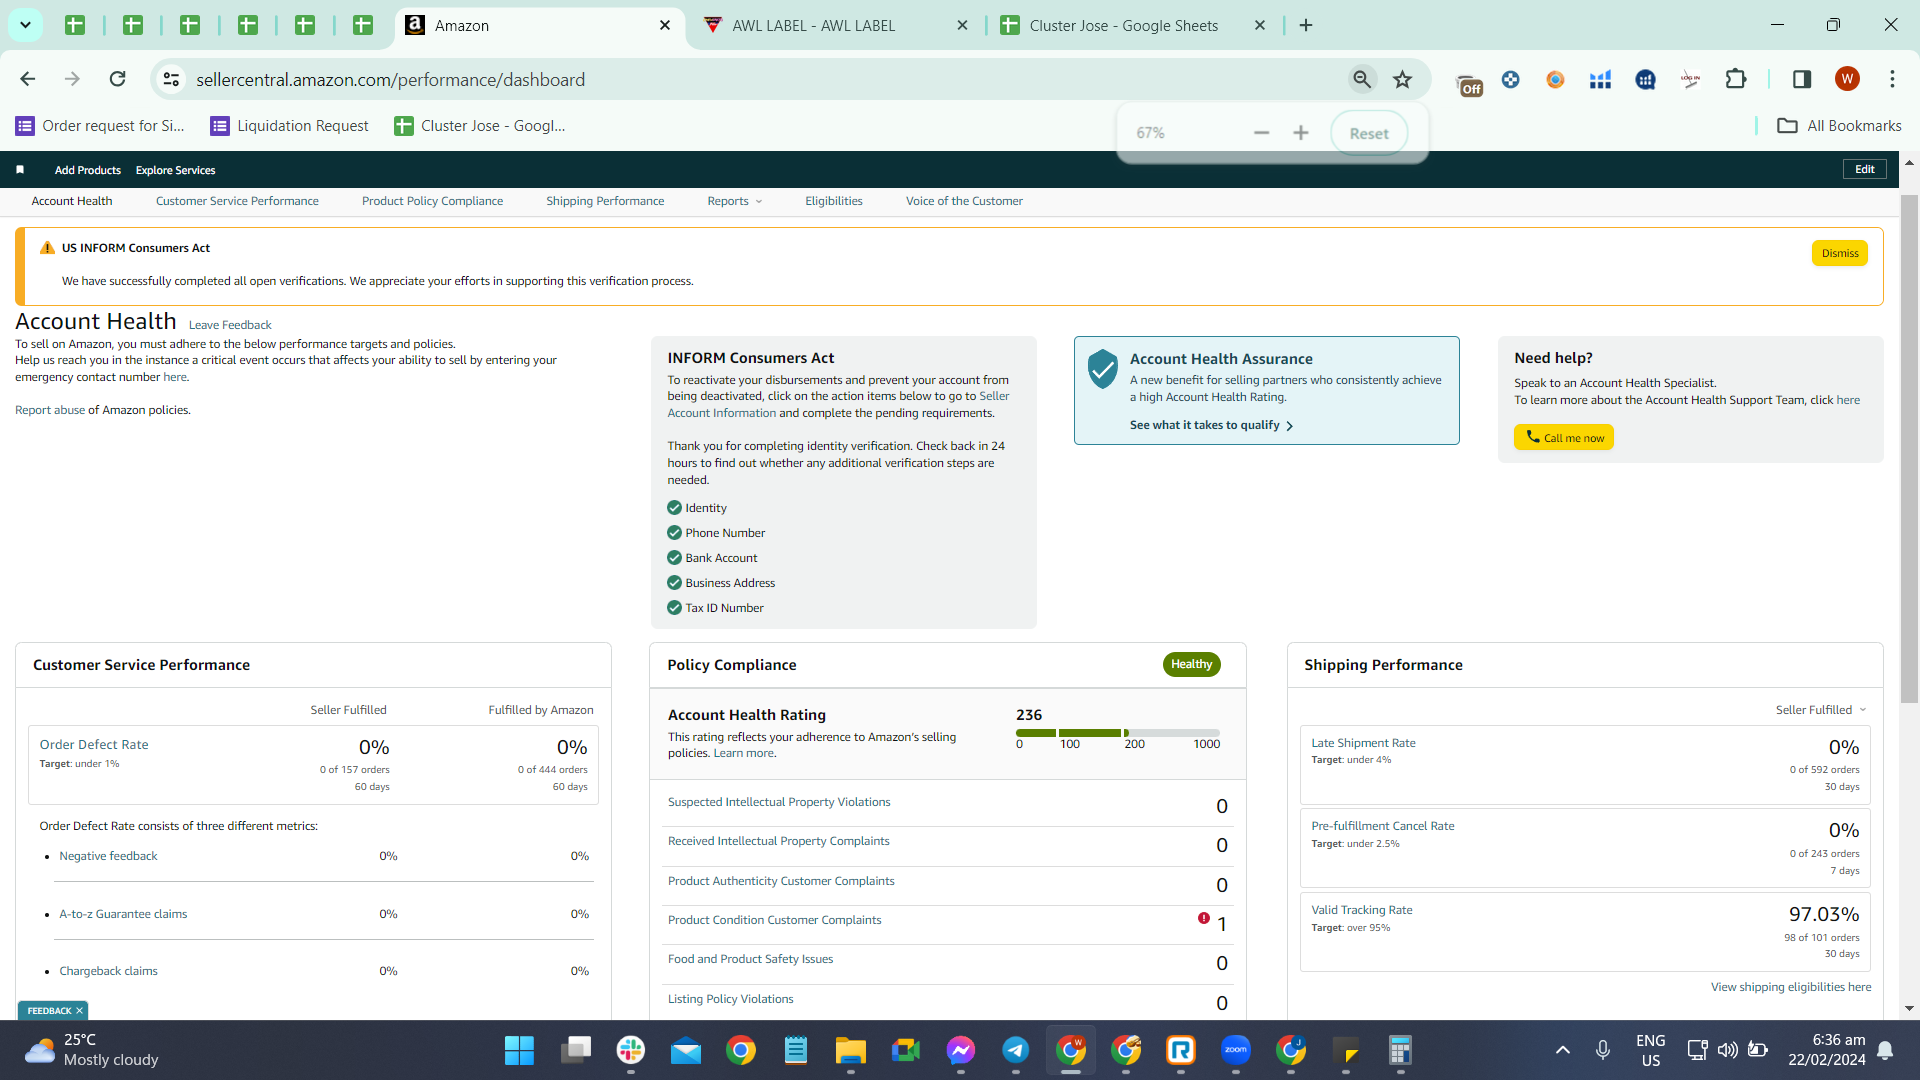The image size is (1920, 1080).
Task: Expand the Seller Fulfilled dropdown in Shipping Performance
Action: click(1821, 710)
